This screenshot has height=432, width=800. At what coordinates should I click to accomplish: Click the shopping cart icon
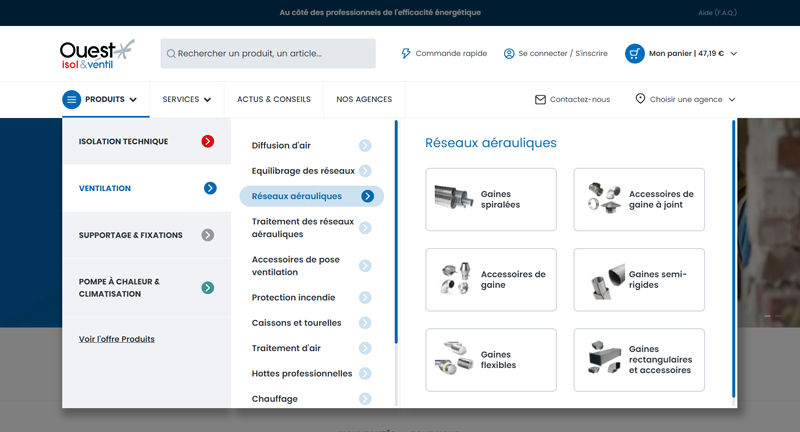[x=634, y=54]
